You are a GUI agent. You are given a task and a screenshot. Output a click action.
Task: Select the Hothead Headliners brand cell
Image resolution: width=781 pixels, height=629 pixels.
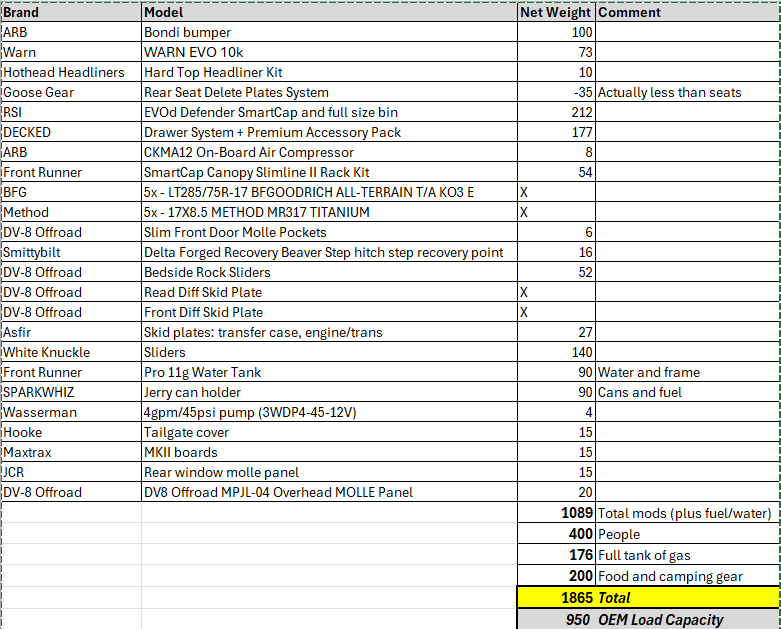coord(71,72)
